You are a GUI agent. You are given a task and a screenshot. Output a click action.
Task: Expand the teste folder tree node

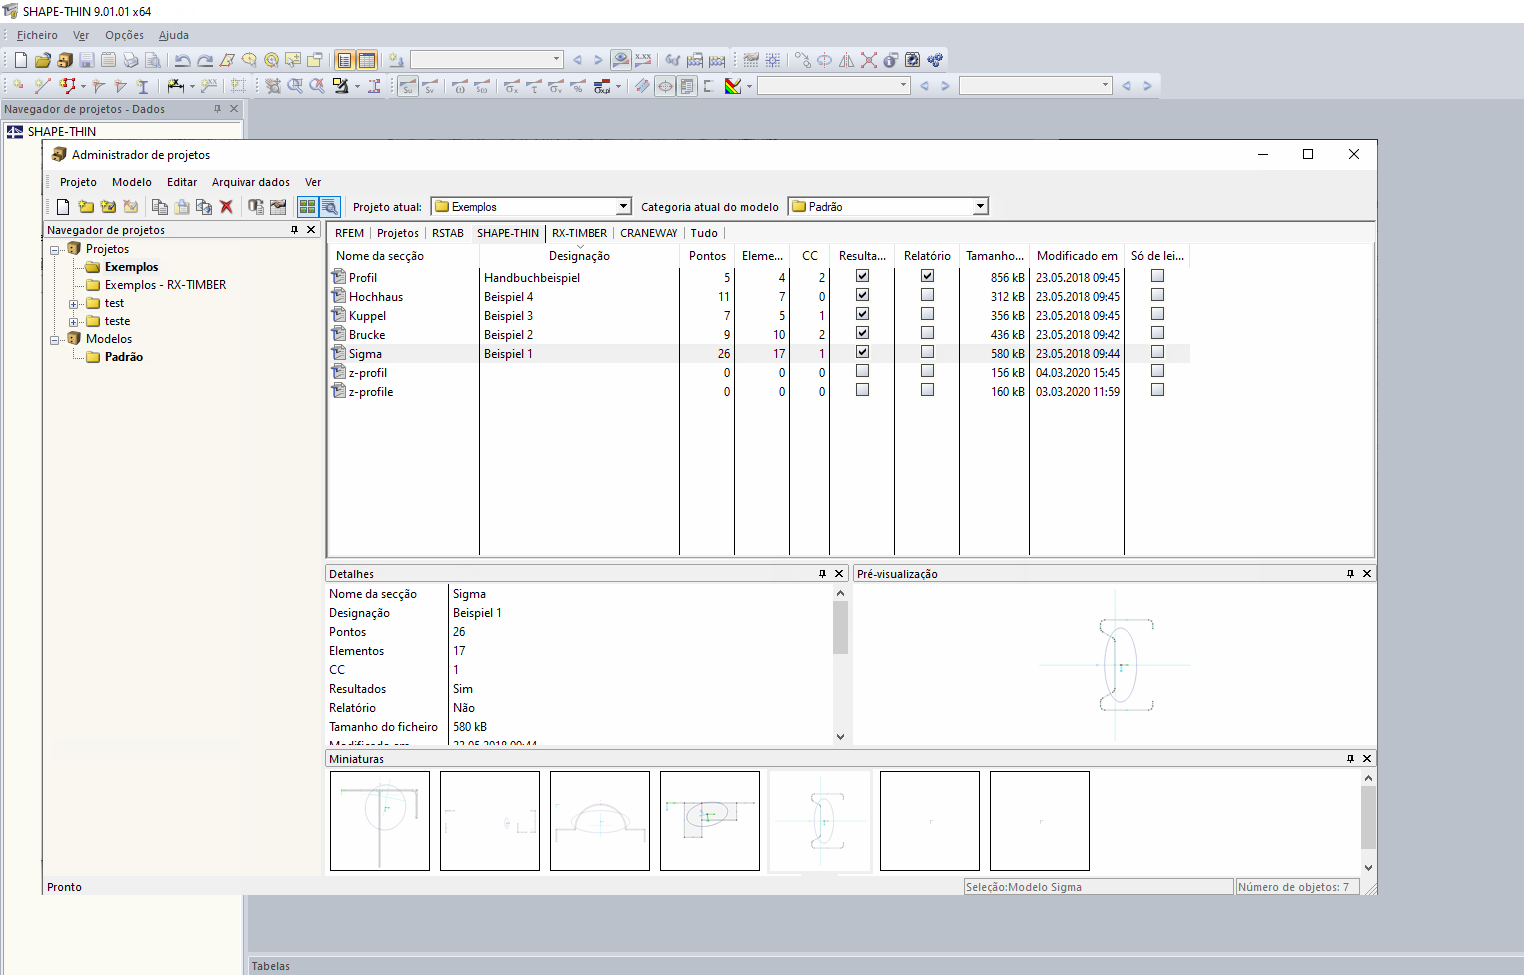[74, 321]
